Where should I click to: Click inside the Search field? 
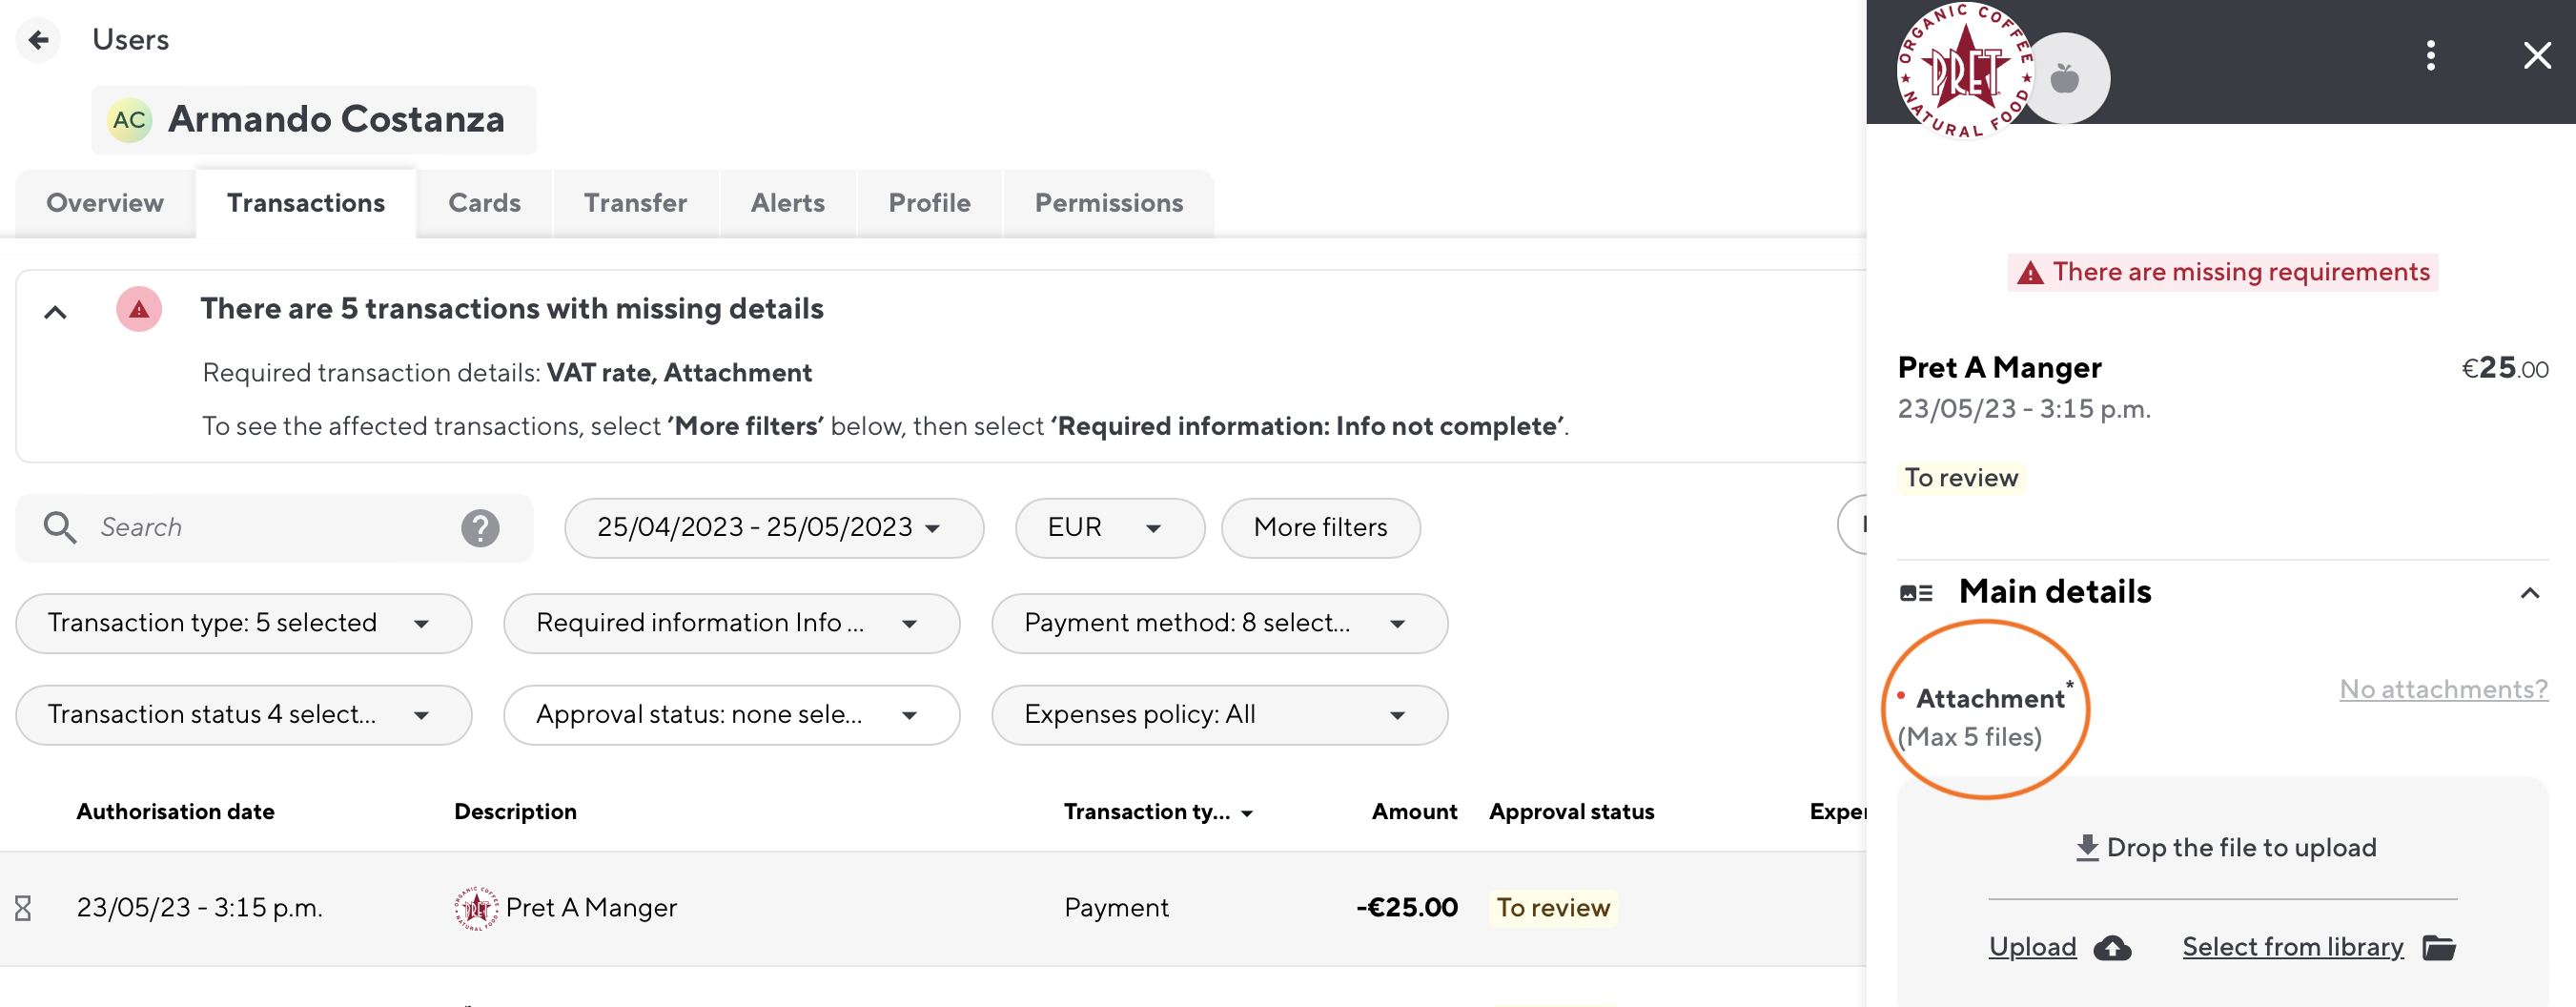(x=250, y=527)
